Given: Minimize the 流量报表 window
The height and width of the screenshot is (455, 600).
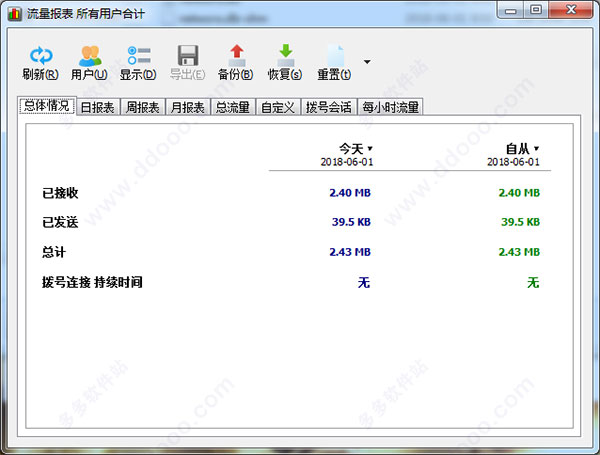Looking at the screenshot, I should (x=511, y=10).
